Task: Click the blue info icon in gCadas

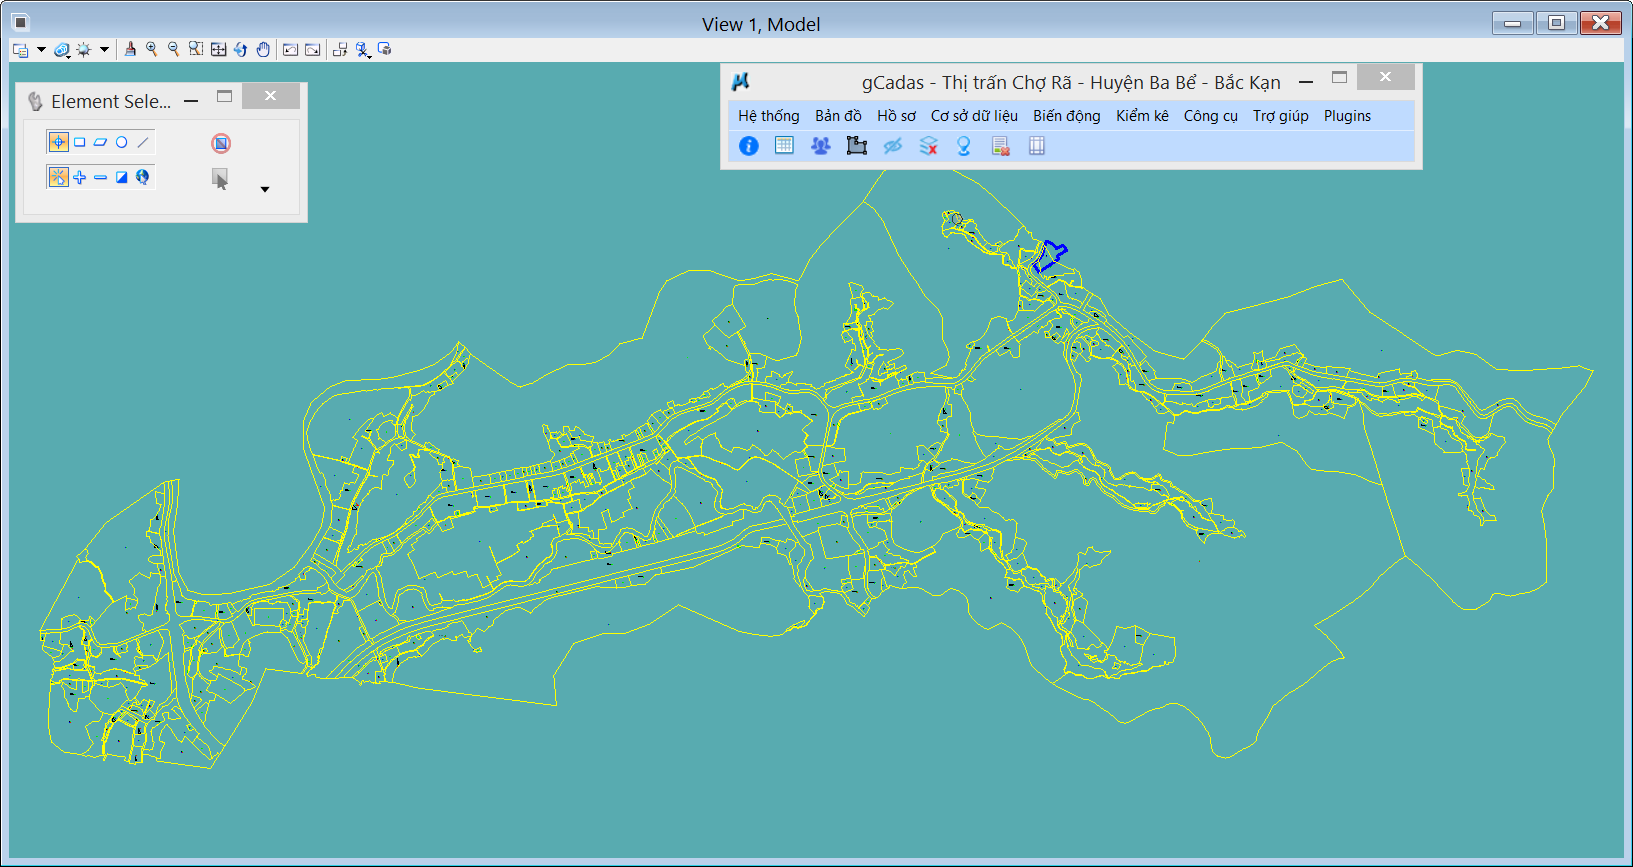Action: [x=748, y=146]
